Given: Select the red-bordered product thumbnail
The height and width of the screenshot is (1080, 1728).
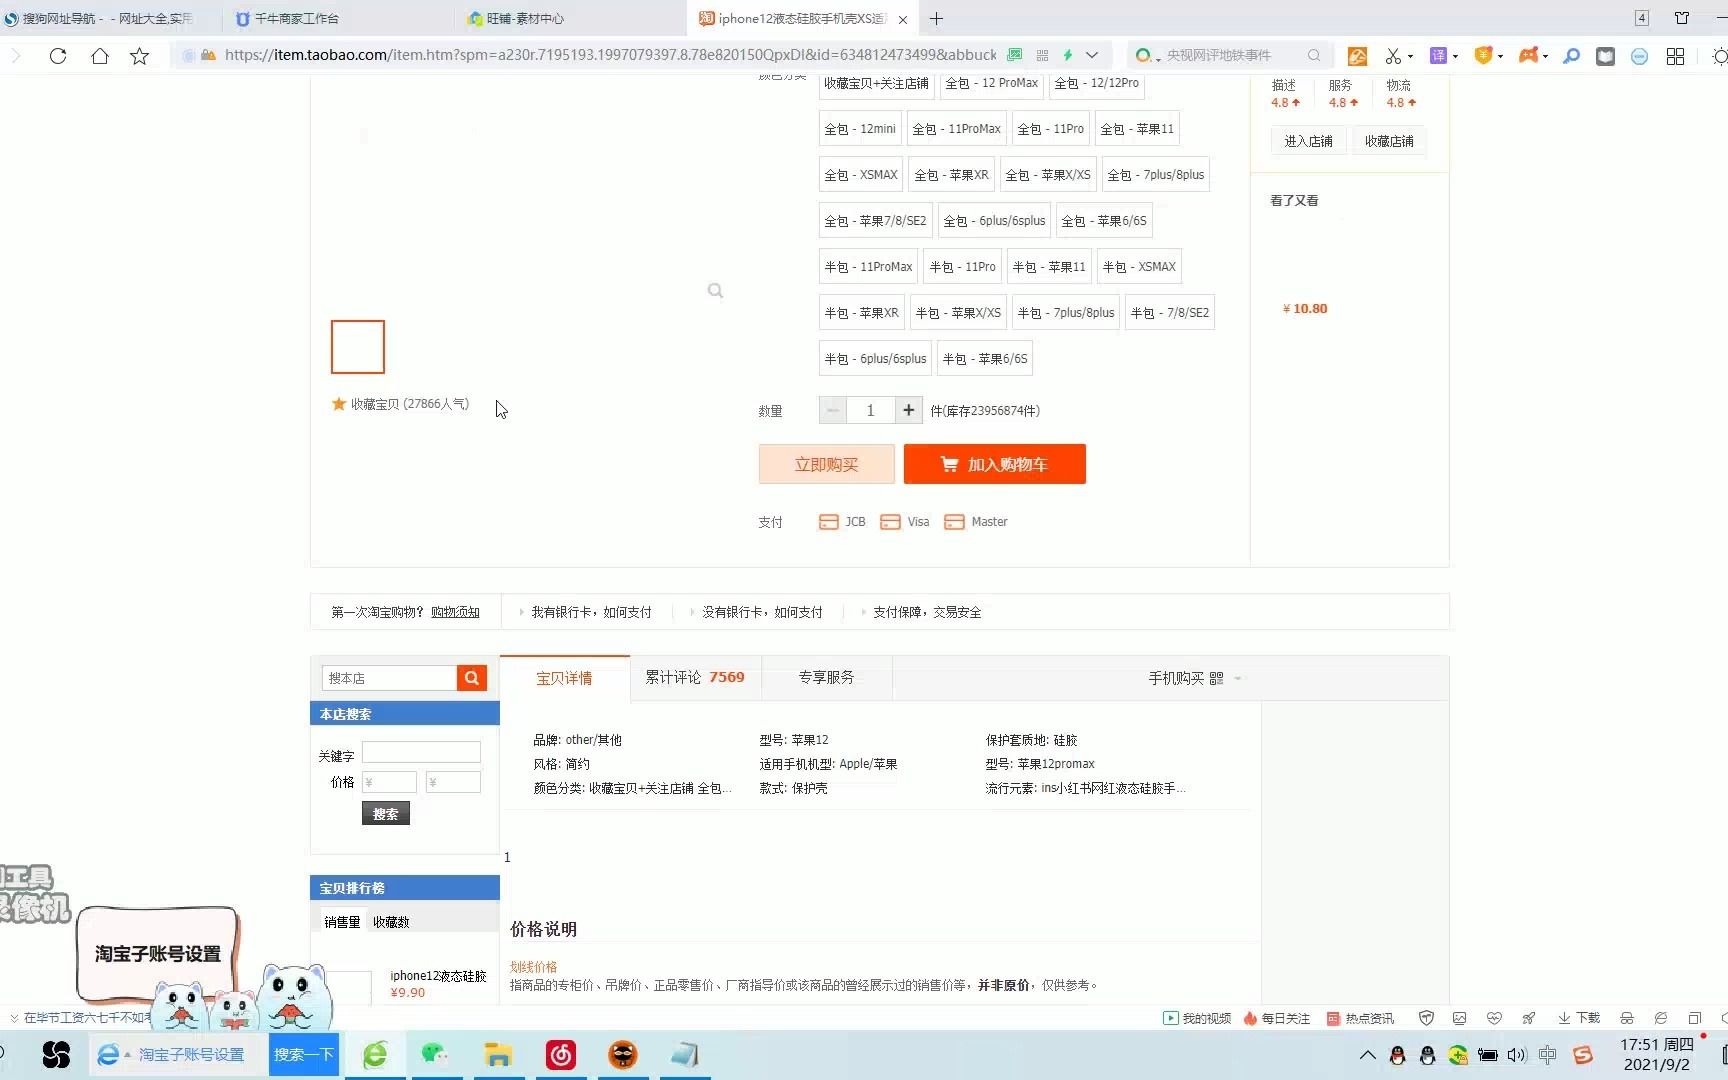Looking at the screenshot, I should [358, 347].
